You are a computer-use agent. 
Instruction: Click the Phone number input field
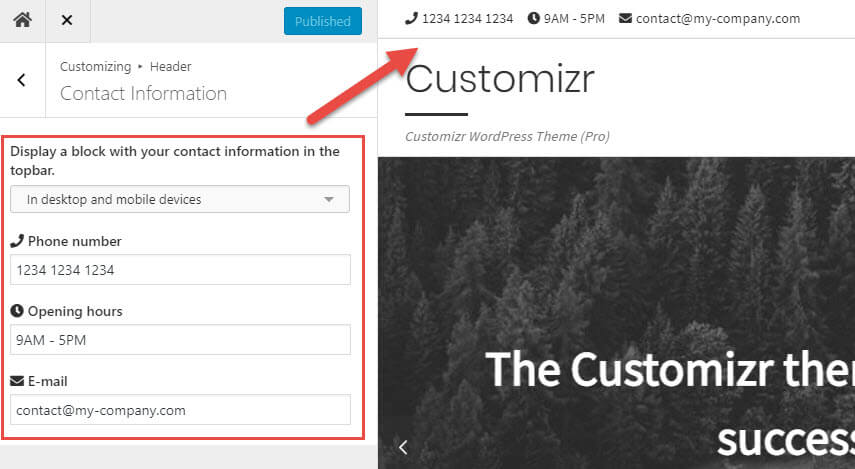coord(180,269)
